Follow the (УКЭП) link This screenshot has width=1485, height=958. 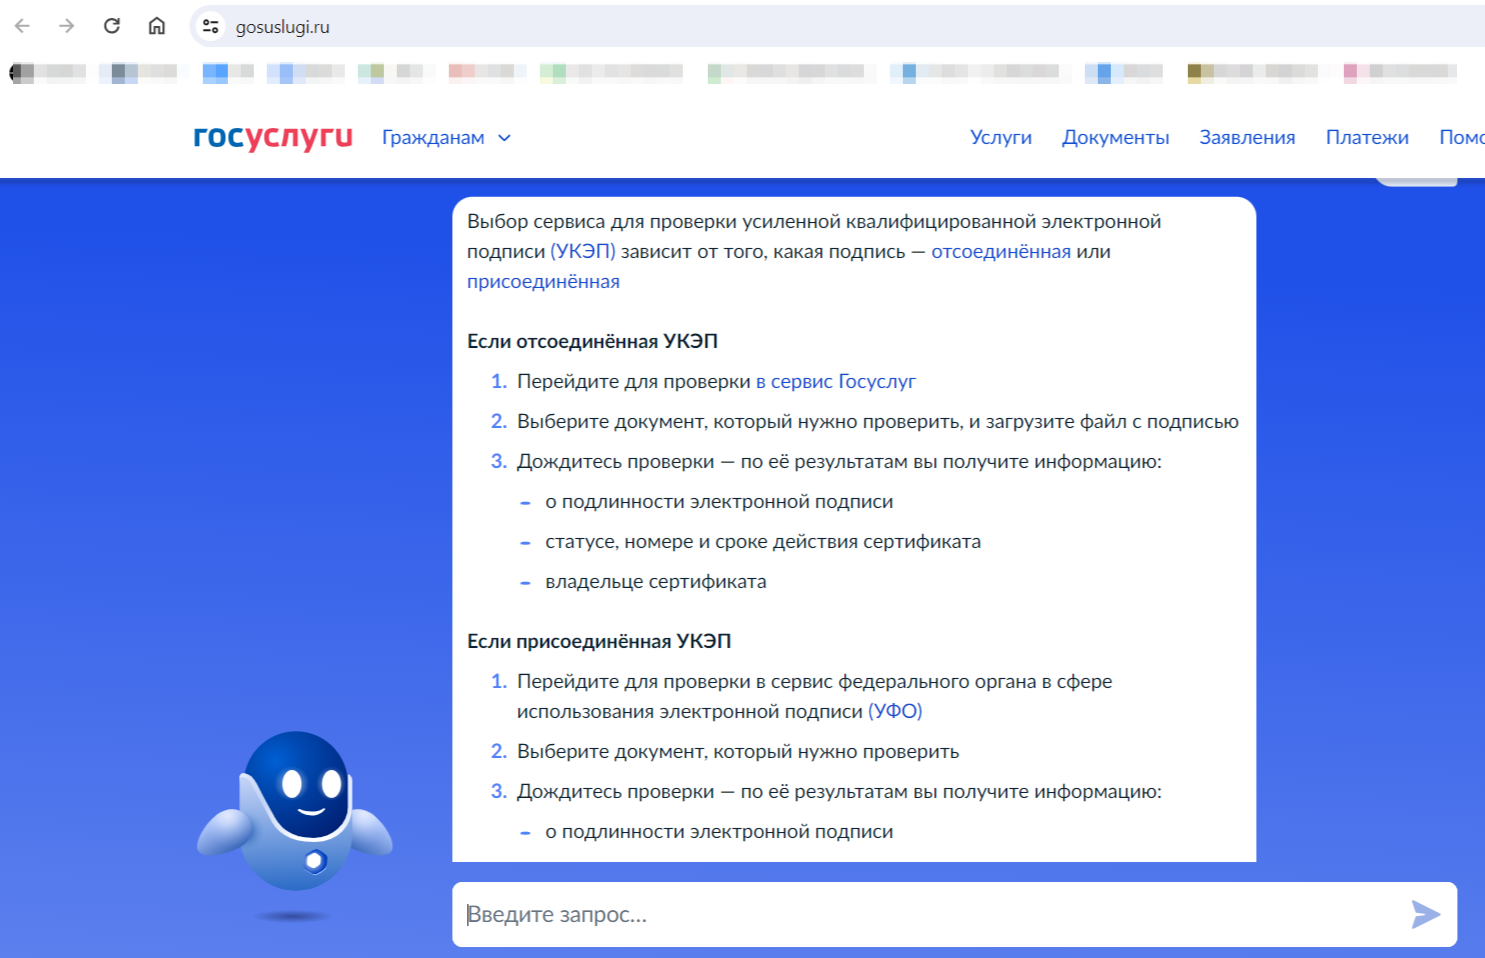pos(583,252)
